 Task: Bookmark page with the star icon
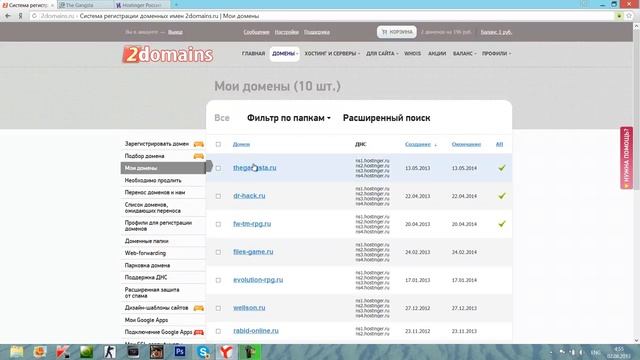(x=629, y=16)
